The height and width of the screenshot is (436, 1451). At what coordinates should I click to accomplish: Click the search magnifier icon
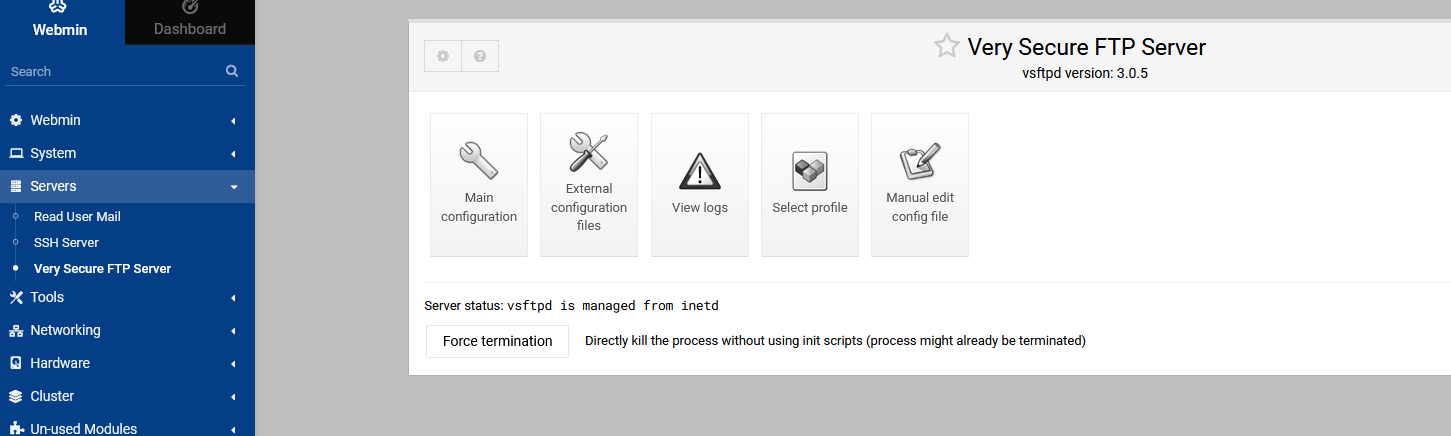(x=232, y=71)
